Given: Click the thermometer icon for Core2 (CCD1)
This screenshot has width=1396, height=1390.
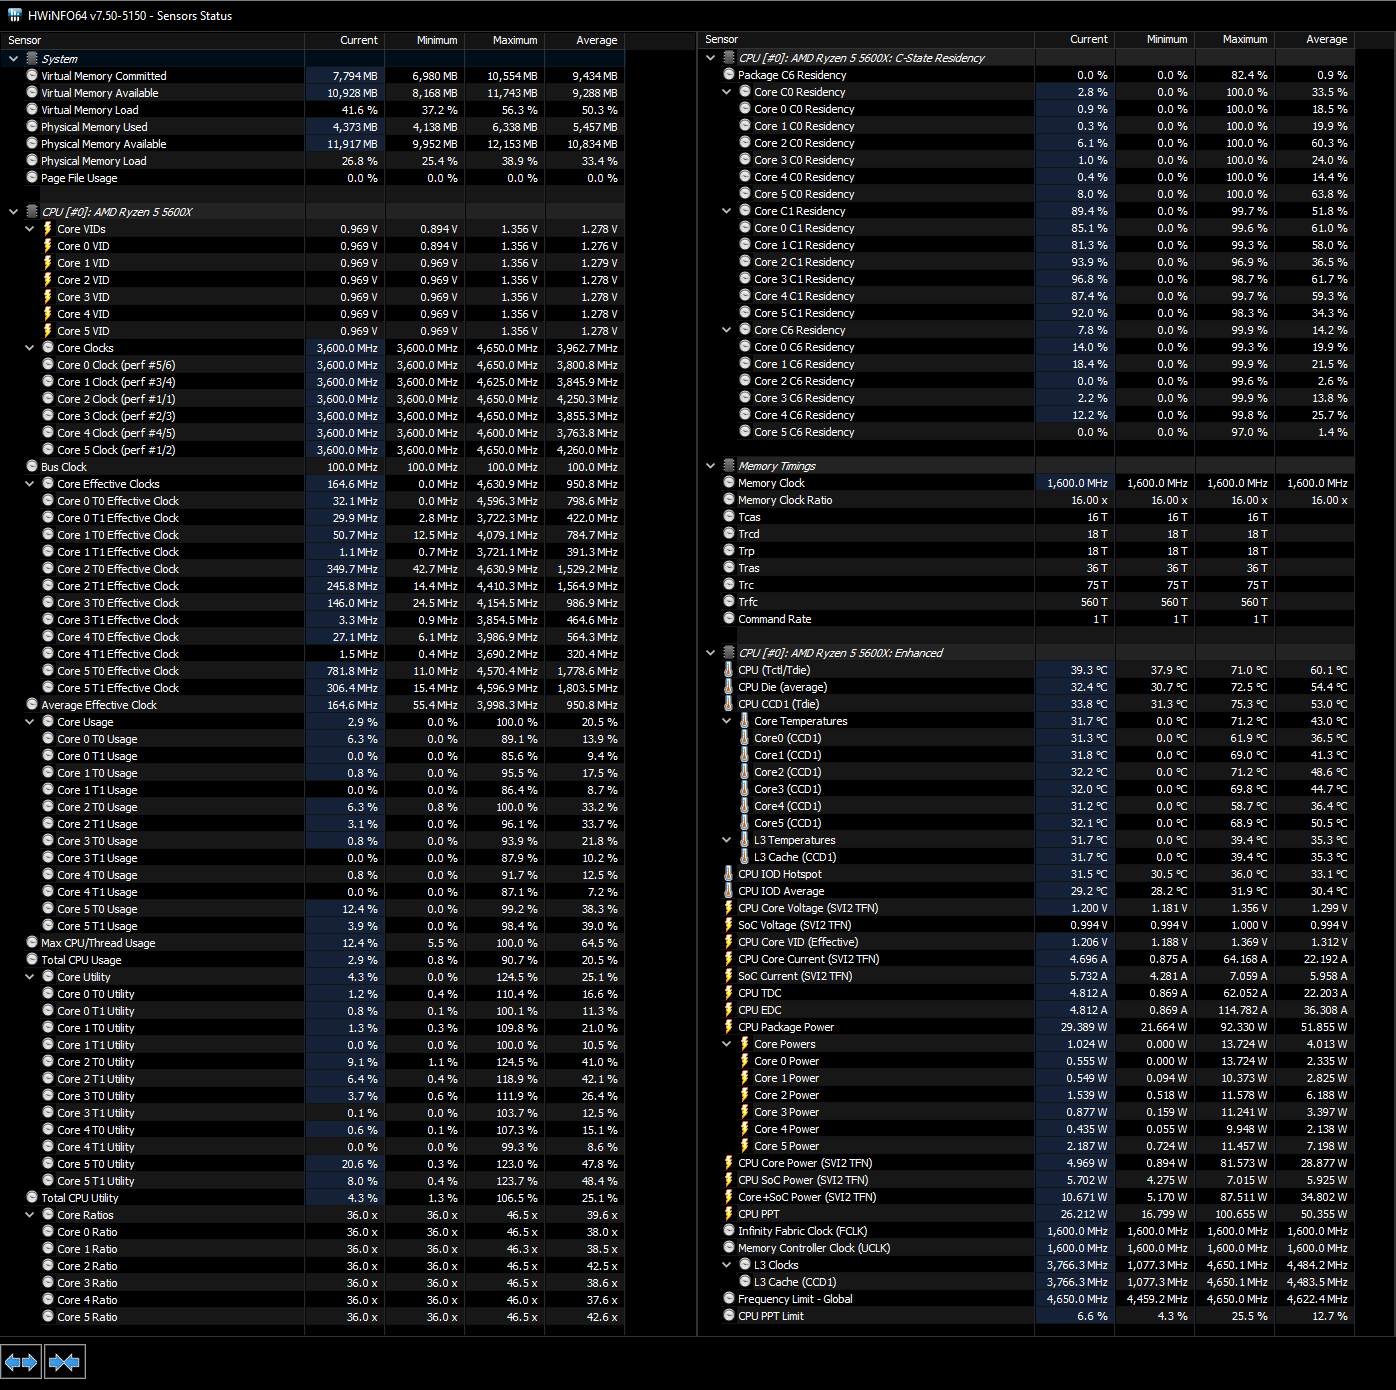Looking at the screenshot, I should (745, 772).
